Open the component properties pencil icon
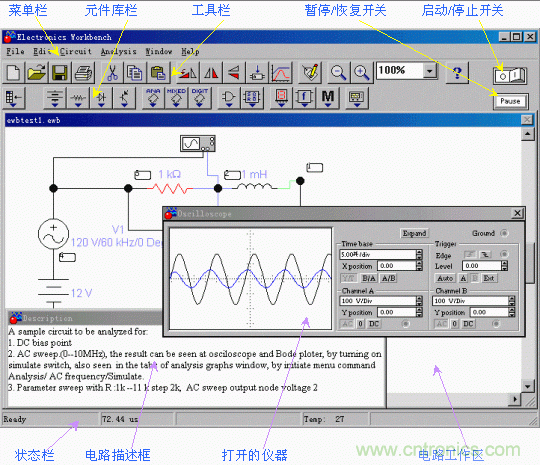This screenshot has height=465, width=540. pos(311,73)
